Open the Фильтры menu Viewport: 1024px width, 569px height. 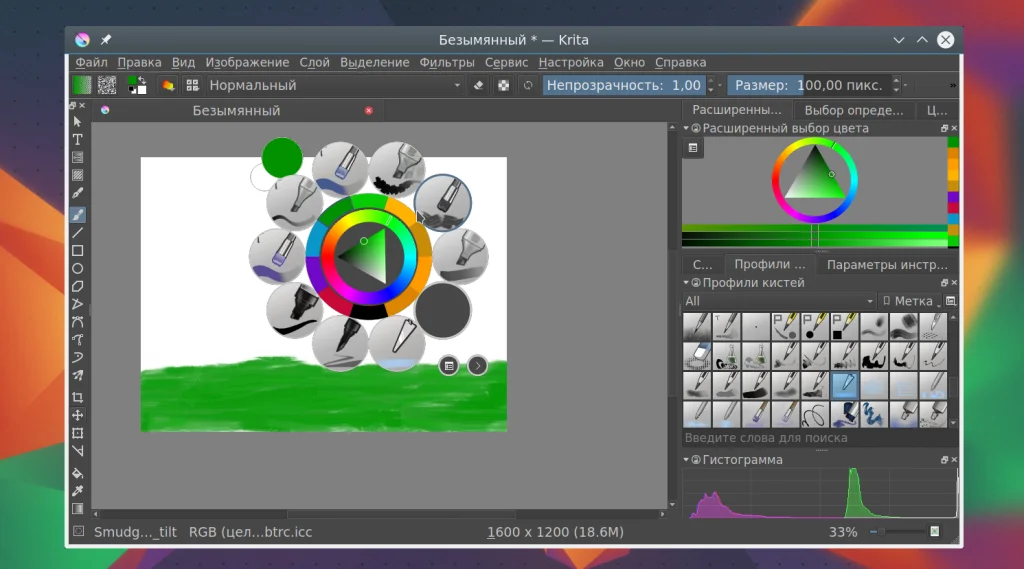pos(447,62)
